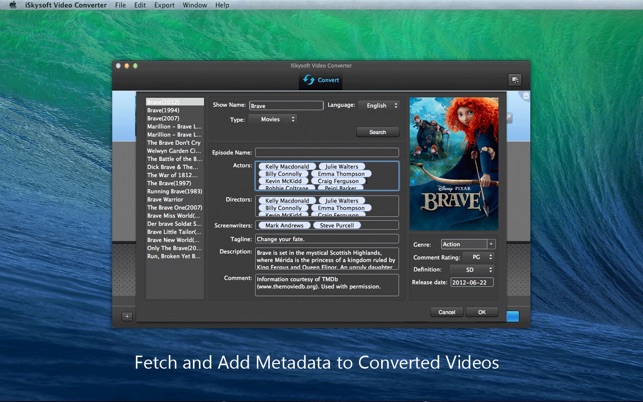Click Kevin McKidd token in Actors
This screenshot has width=643, height=402.
(283, 181)
